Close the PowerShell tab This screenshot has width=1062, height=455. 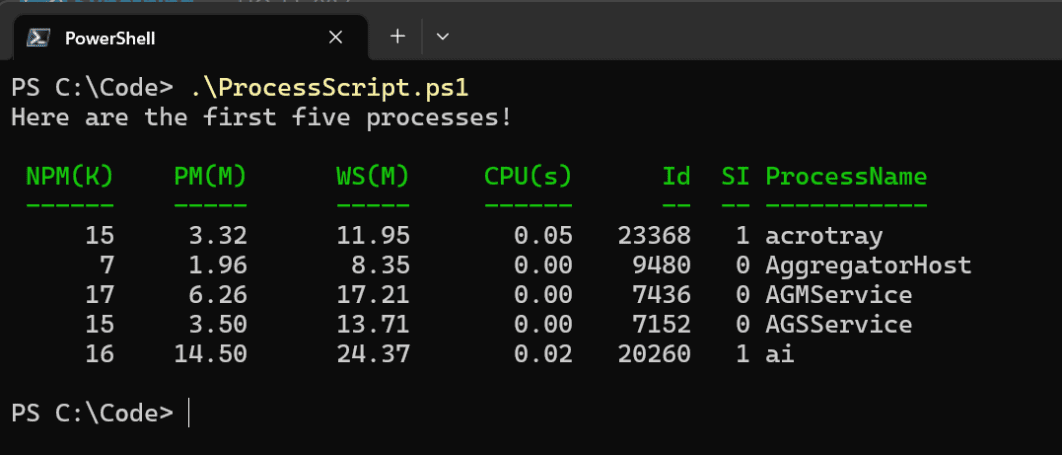pyautogui.click(x=335, y=37)
